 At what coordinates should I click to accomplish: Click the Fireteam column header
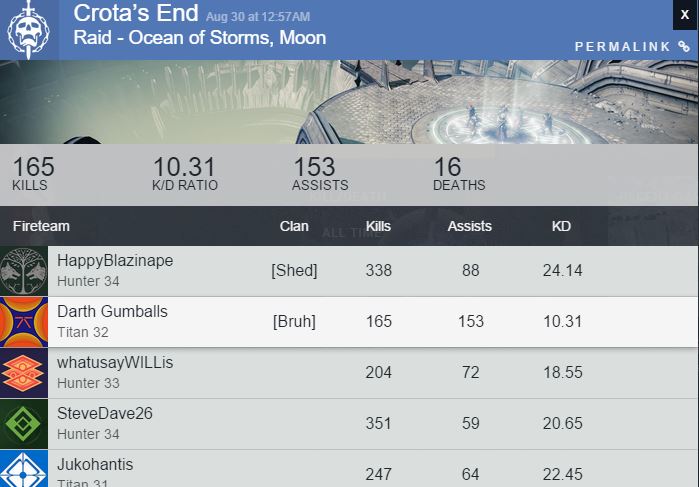point(41,226)
